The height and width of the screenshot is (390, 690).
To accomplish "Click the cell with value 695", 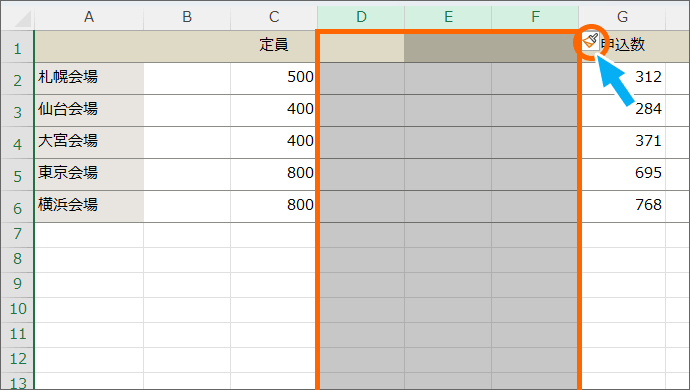I will [x=623, y=174].
